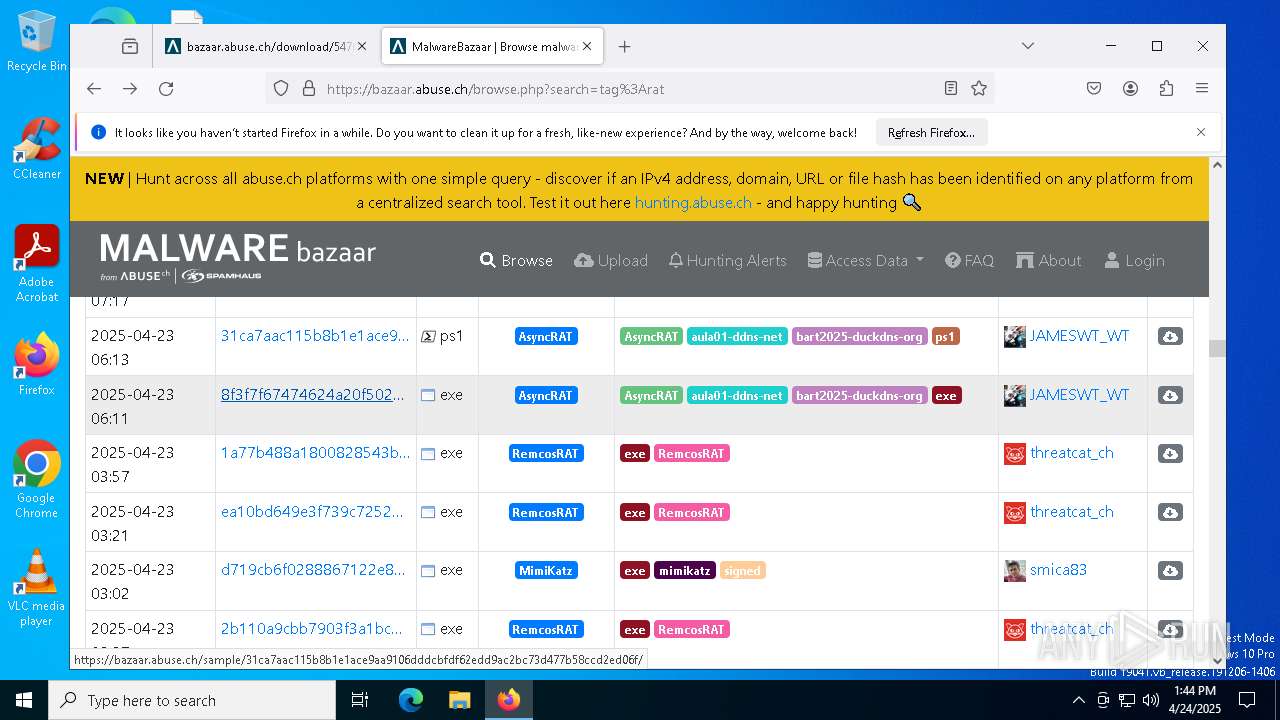This screenshot has height=720, width=1280.
Task: Click aula01-ddns-net tag in ps1 row
Action: (737, 337)
